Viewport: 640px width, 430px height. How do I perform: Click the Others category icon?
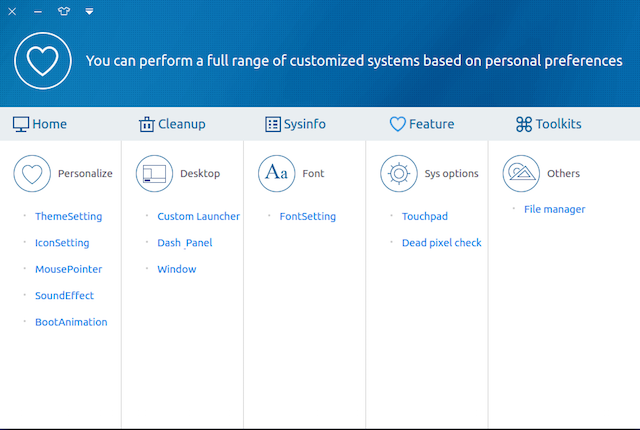pyautogui.click(x=521, y=173)
